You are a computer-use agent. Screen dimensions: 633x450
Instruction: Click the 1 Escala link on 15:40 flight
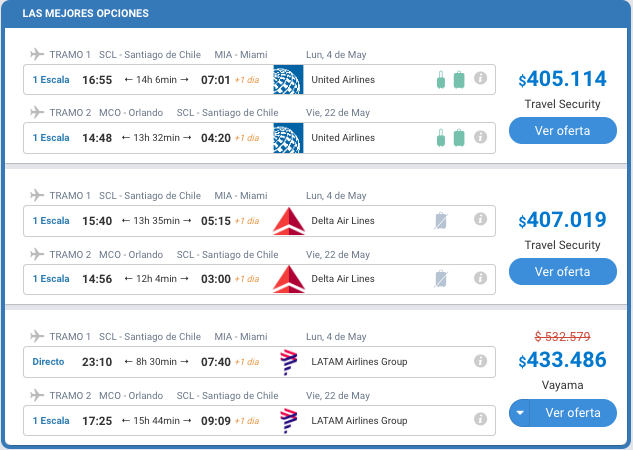[x=51, y=221]
